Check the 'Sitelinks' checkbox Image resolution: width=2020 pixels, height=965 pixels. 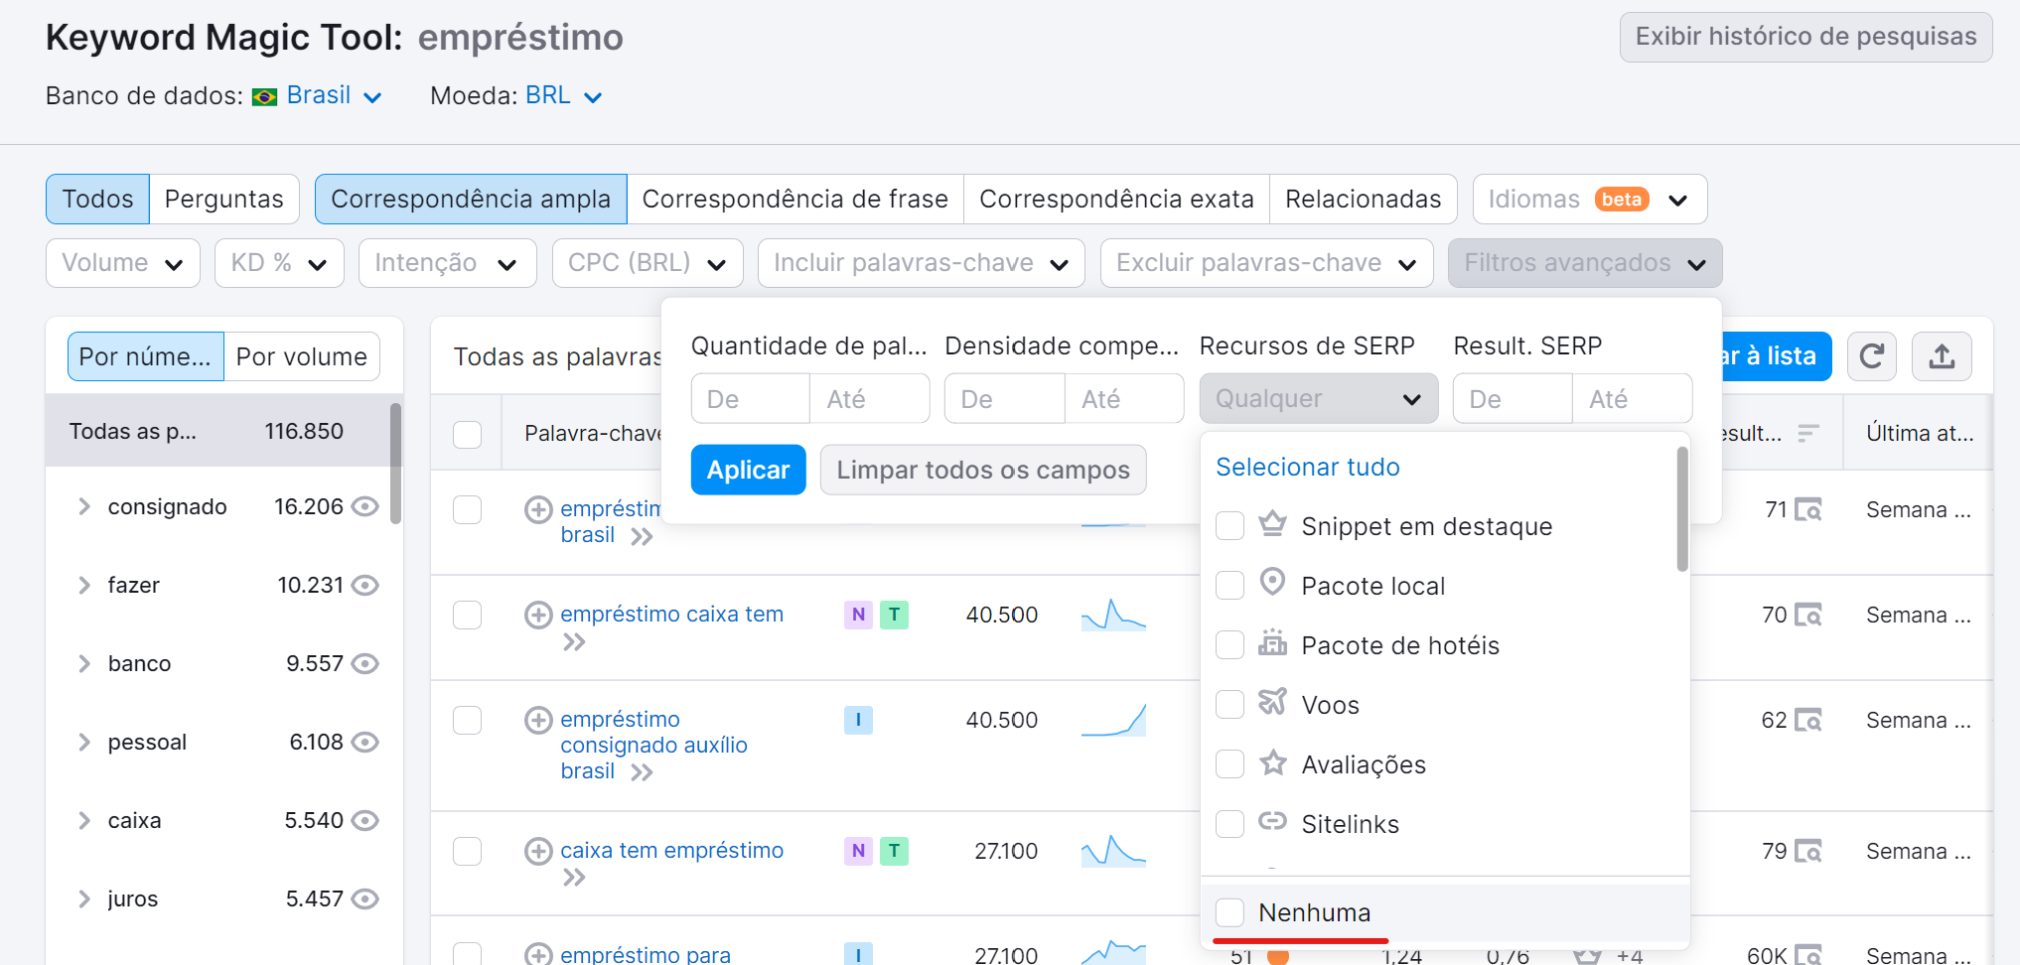pos(1230,824)
